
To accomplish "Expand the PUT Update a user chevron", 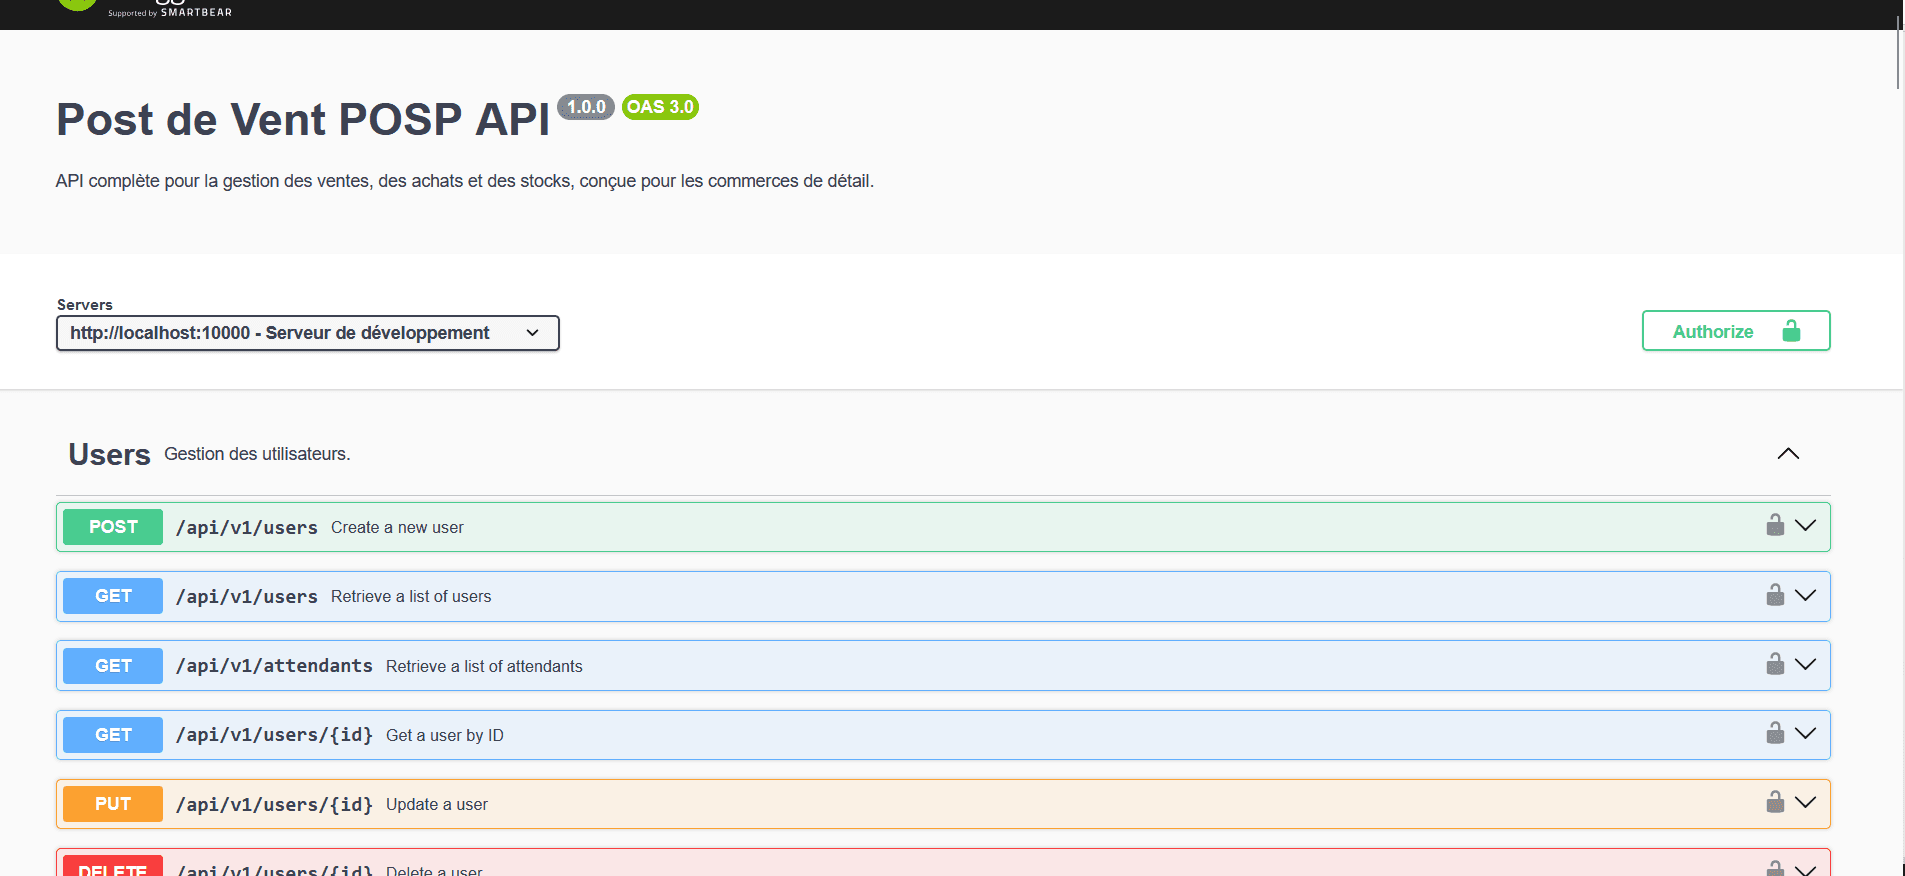I will tap(1805, 803).
